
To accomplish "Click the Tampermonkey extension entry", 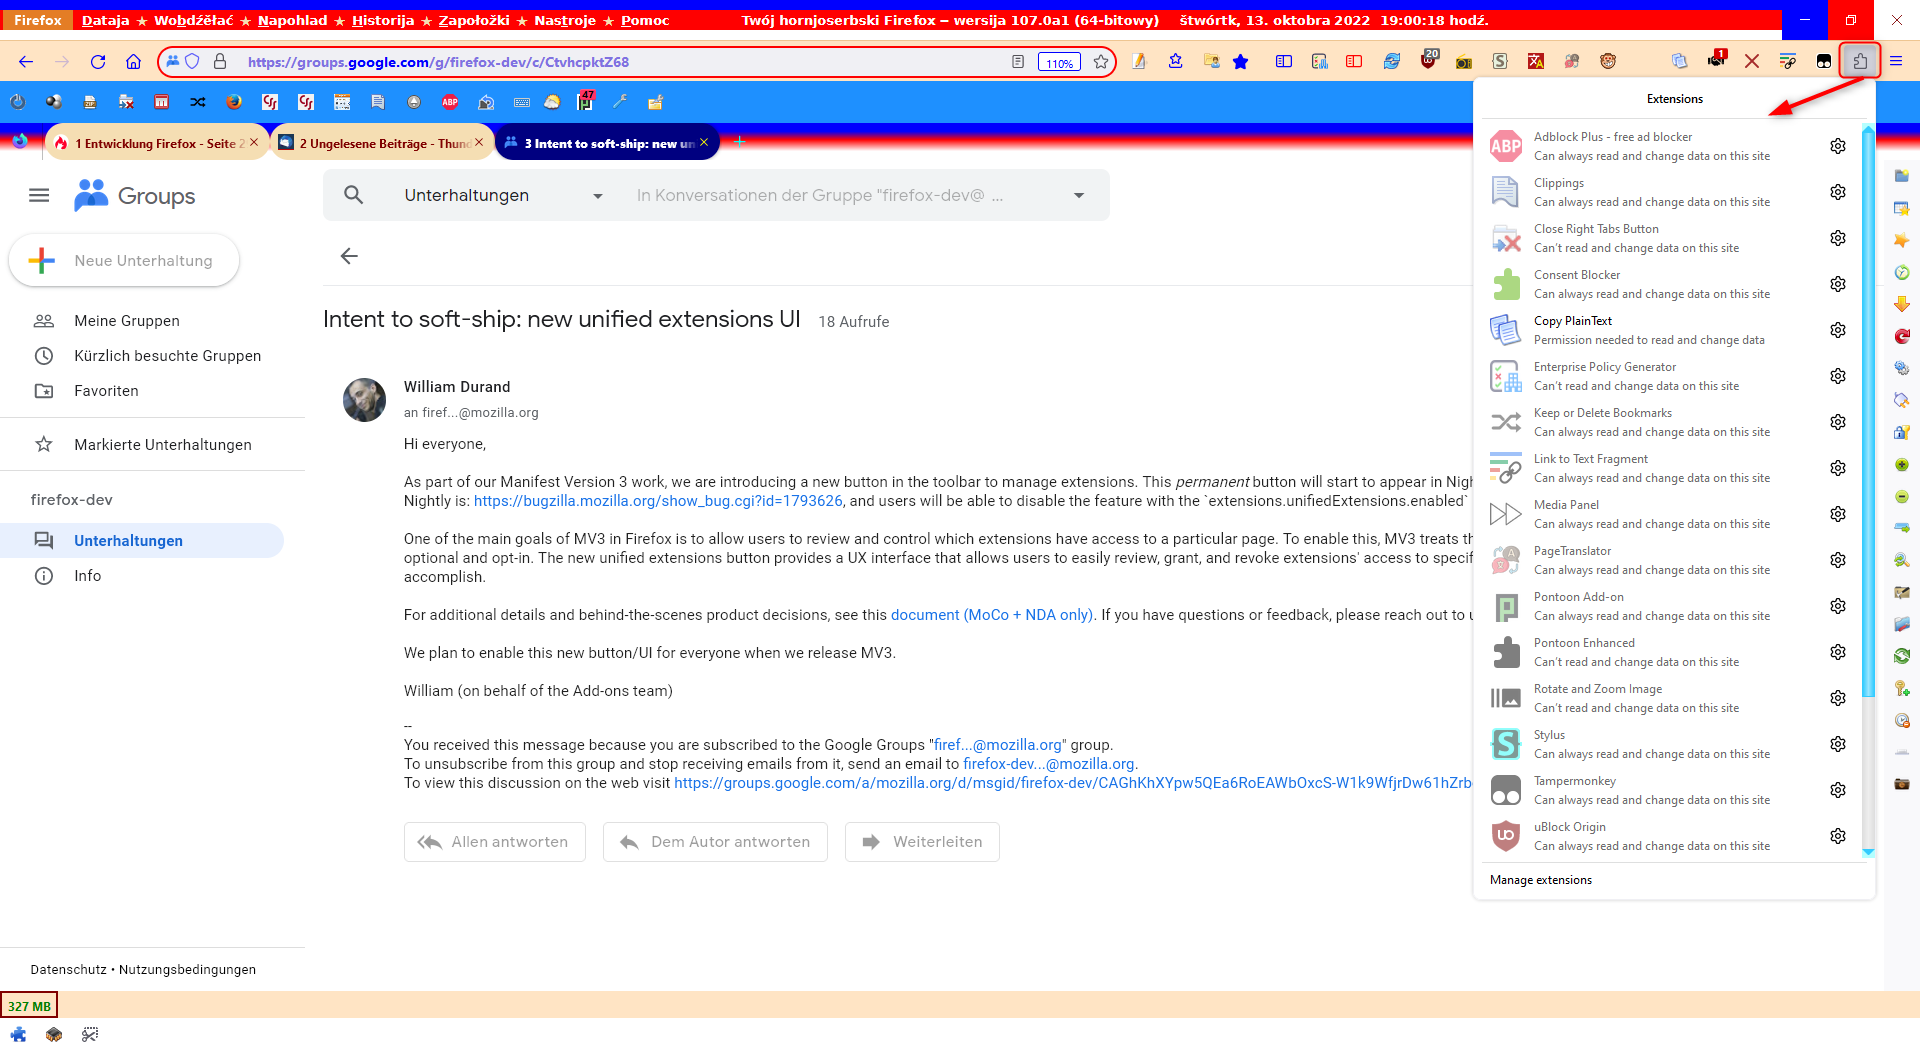I will [x=1652, y=790].
